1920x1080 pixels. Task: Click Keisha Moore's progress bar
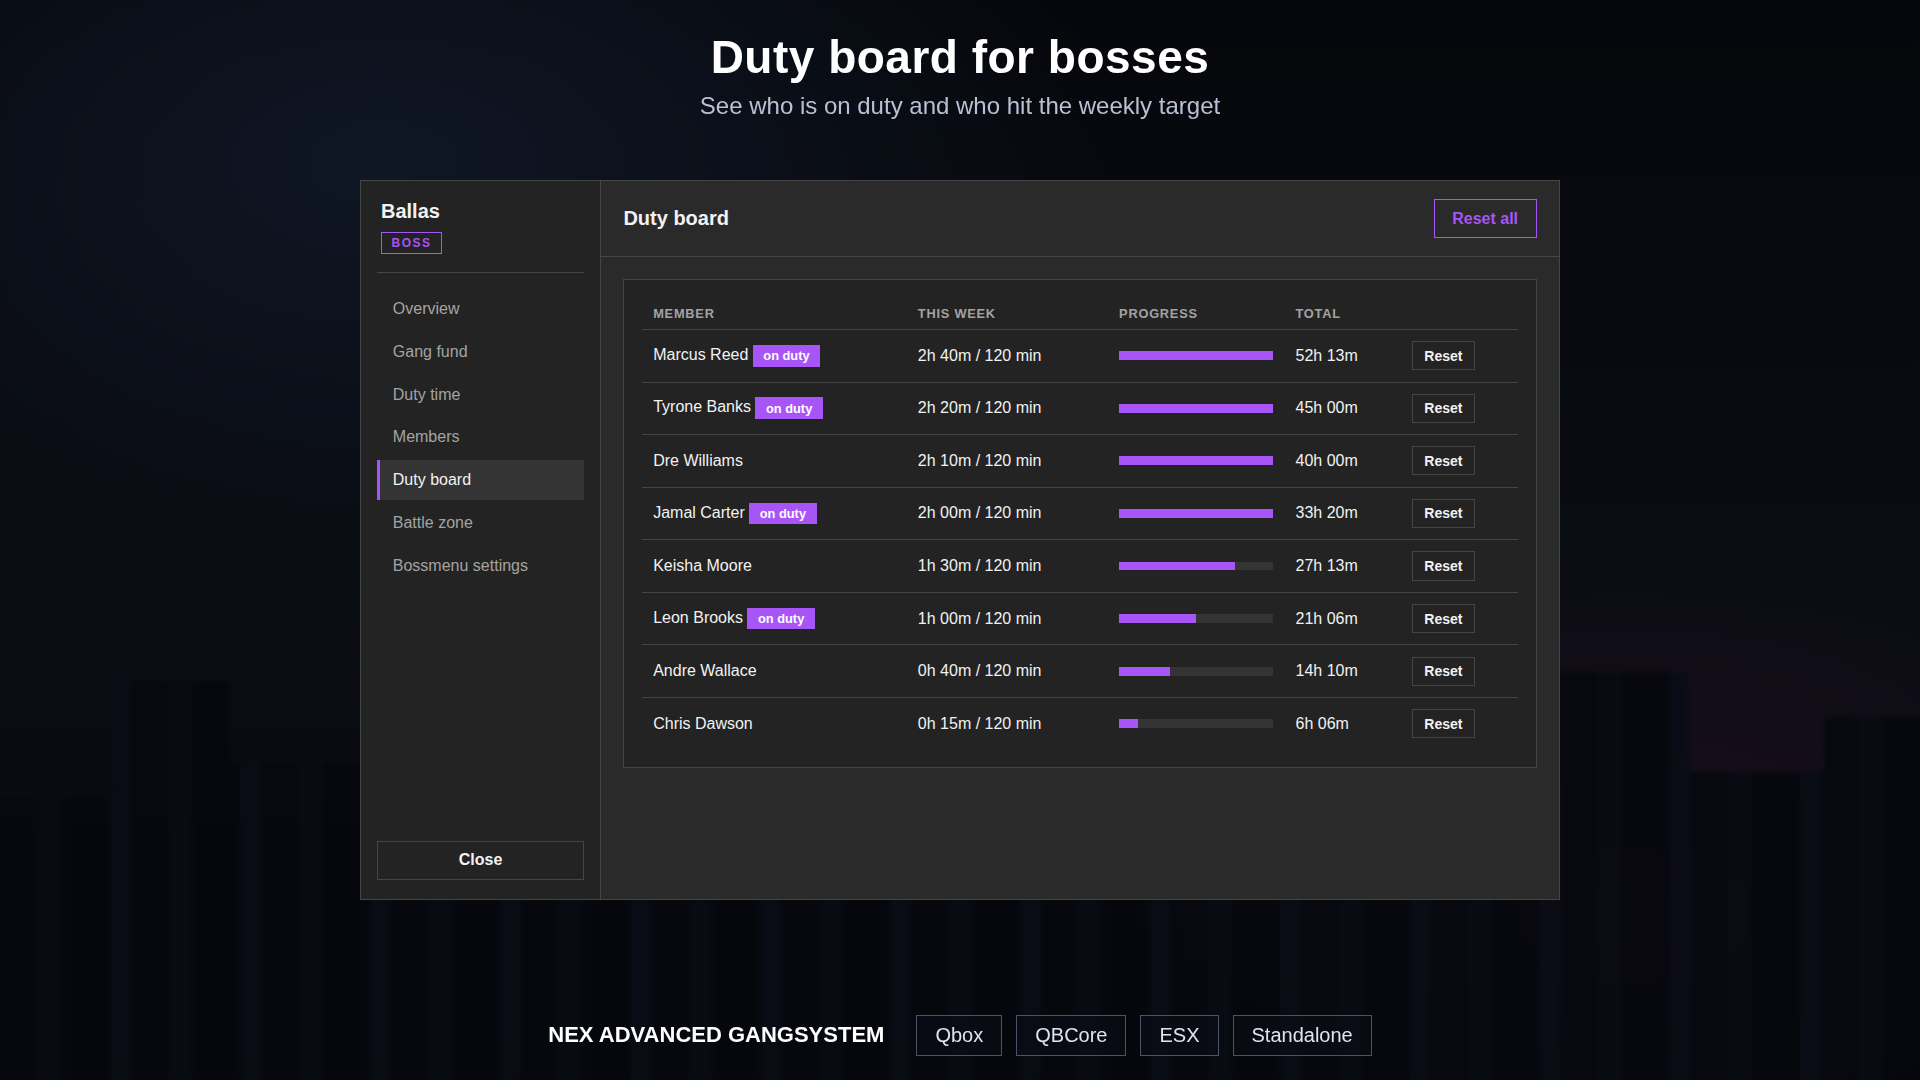(1196, 566)
